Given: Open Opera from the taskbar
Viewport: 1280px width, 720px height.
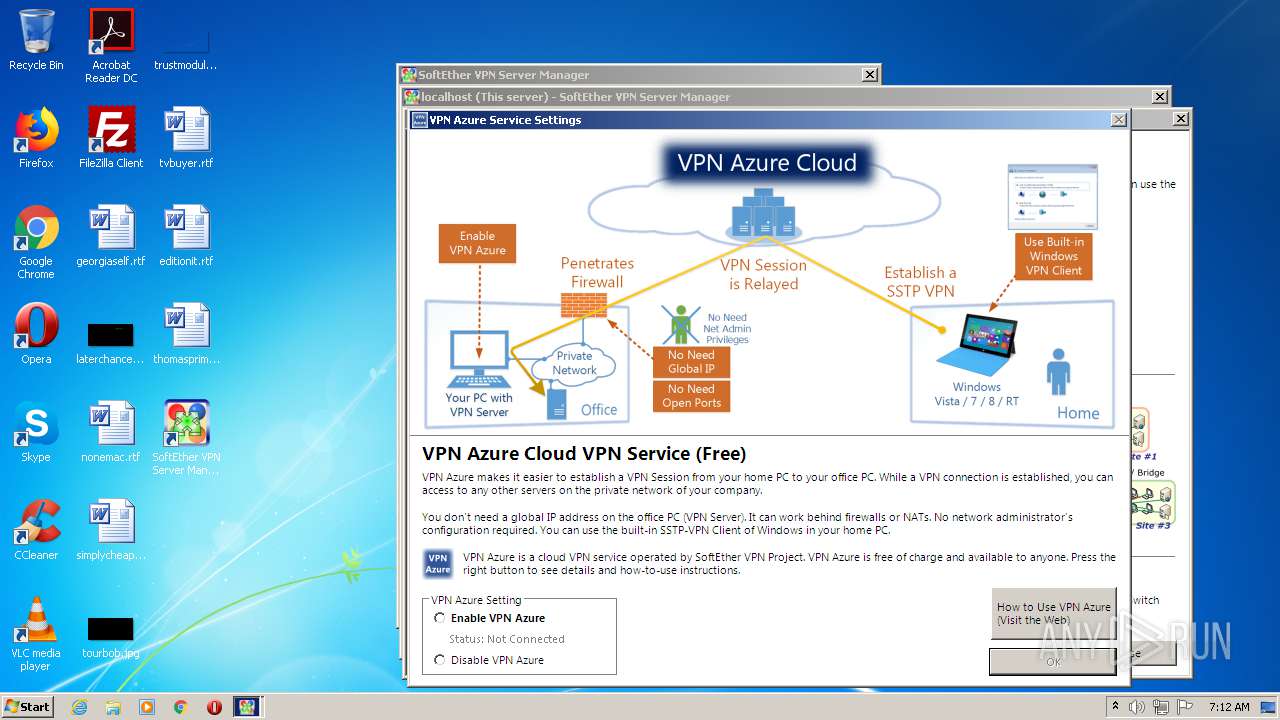Looking at the screenshot, I should pos(214,707).
